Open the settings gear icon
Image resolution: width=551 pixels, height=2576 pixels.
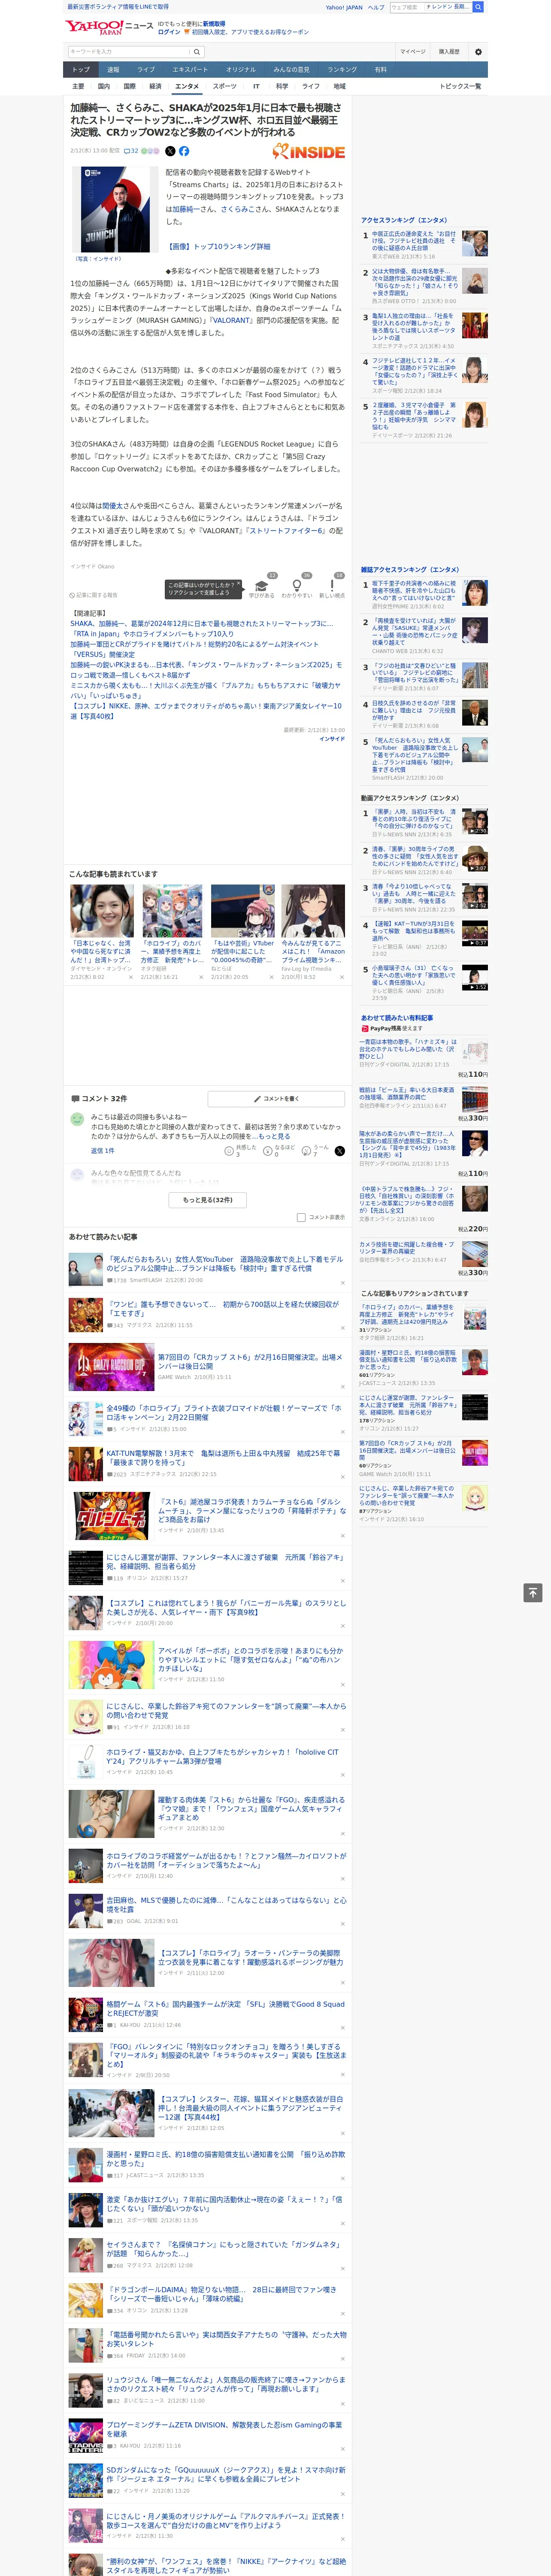[478, 52]
